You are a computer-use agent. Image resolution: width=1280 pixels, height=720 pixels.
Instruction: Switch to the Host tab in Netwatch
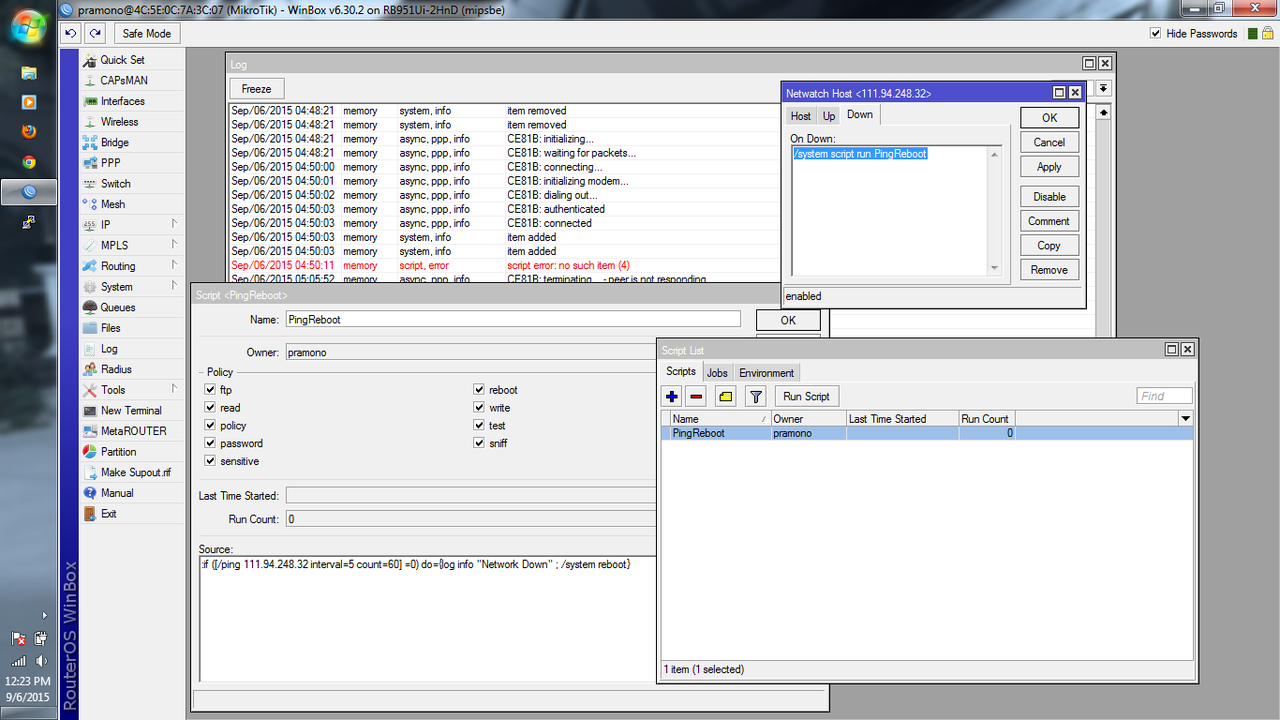pos(801,116)
